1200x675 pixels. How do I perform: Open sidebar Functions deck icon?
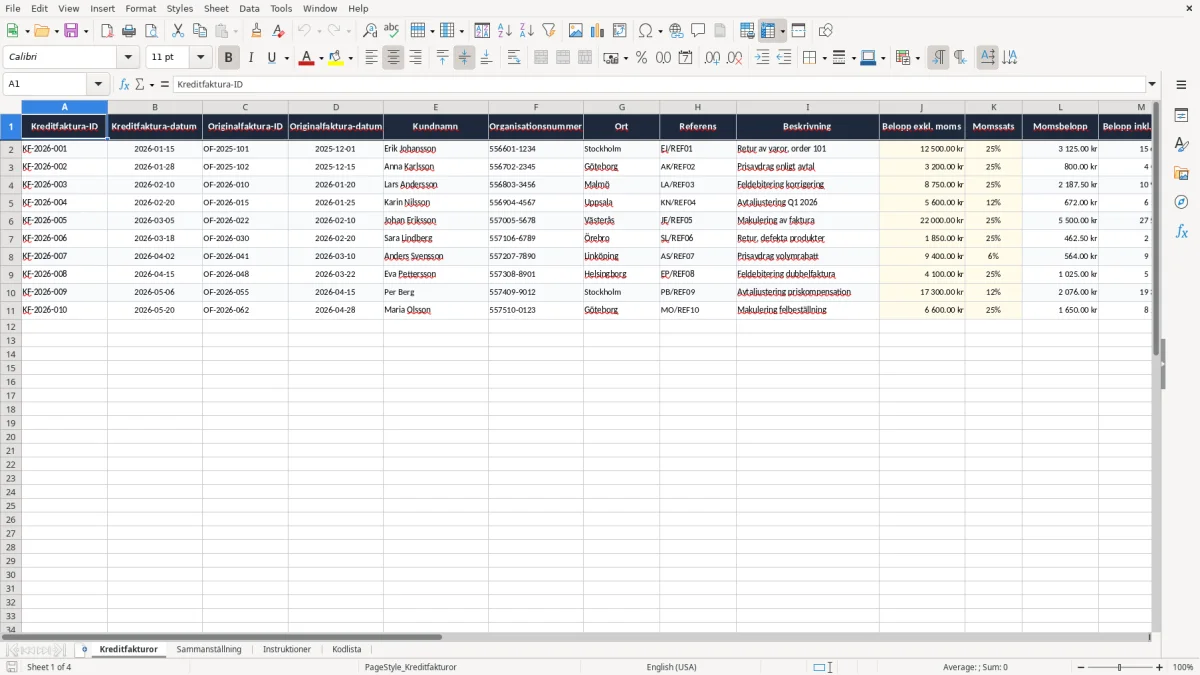point(1181,231)
